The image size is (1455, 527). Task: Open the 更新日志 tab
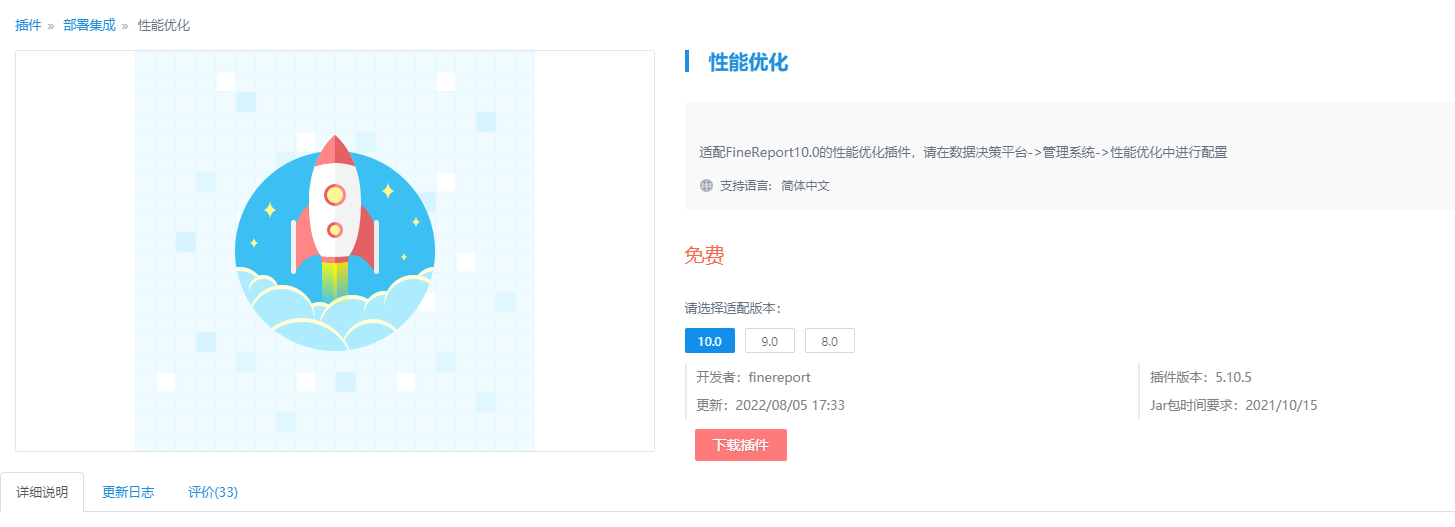[128, 492]
